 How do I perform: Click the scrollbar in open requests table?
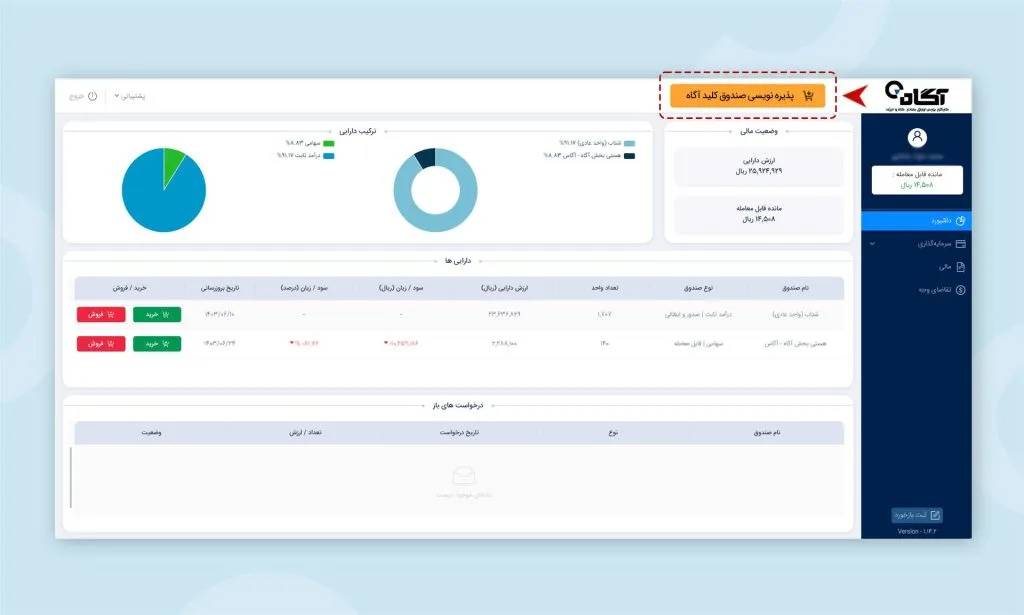pyautogui.click(x=70, y=480)
